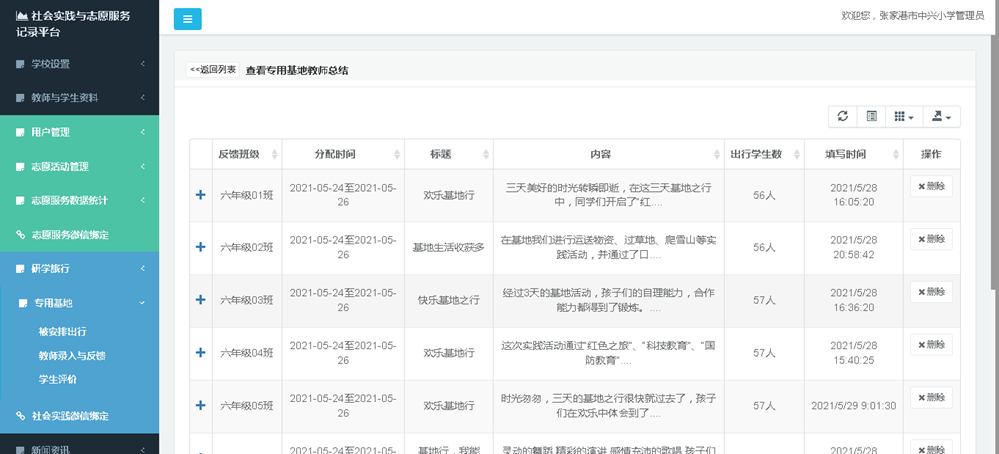Click the 志愿活动管理 menu icon
The height and width of the screenshot is (454, 999).
(20, 167)
